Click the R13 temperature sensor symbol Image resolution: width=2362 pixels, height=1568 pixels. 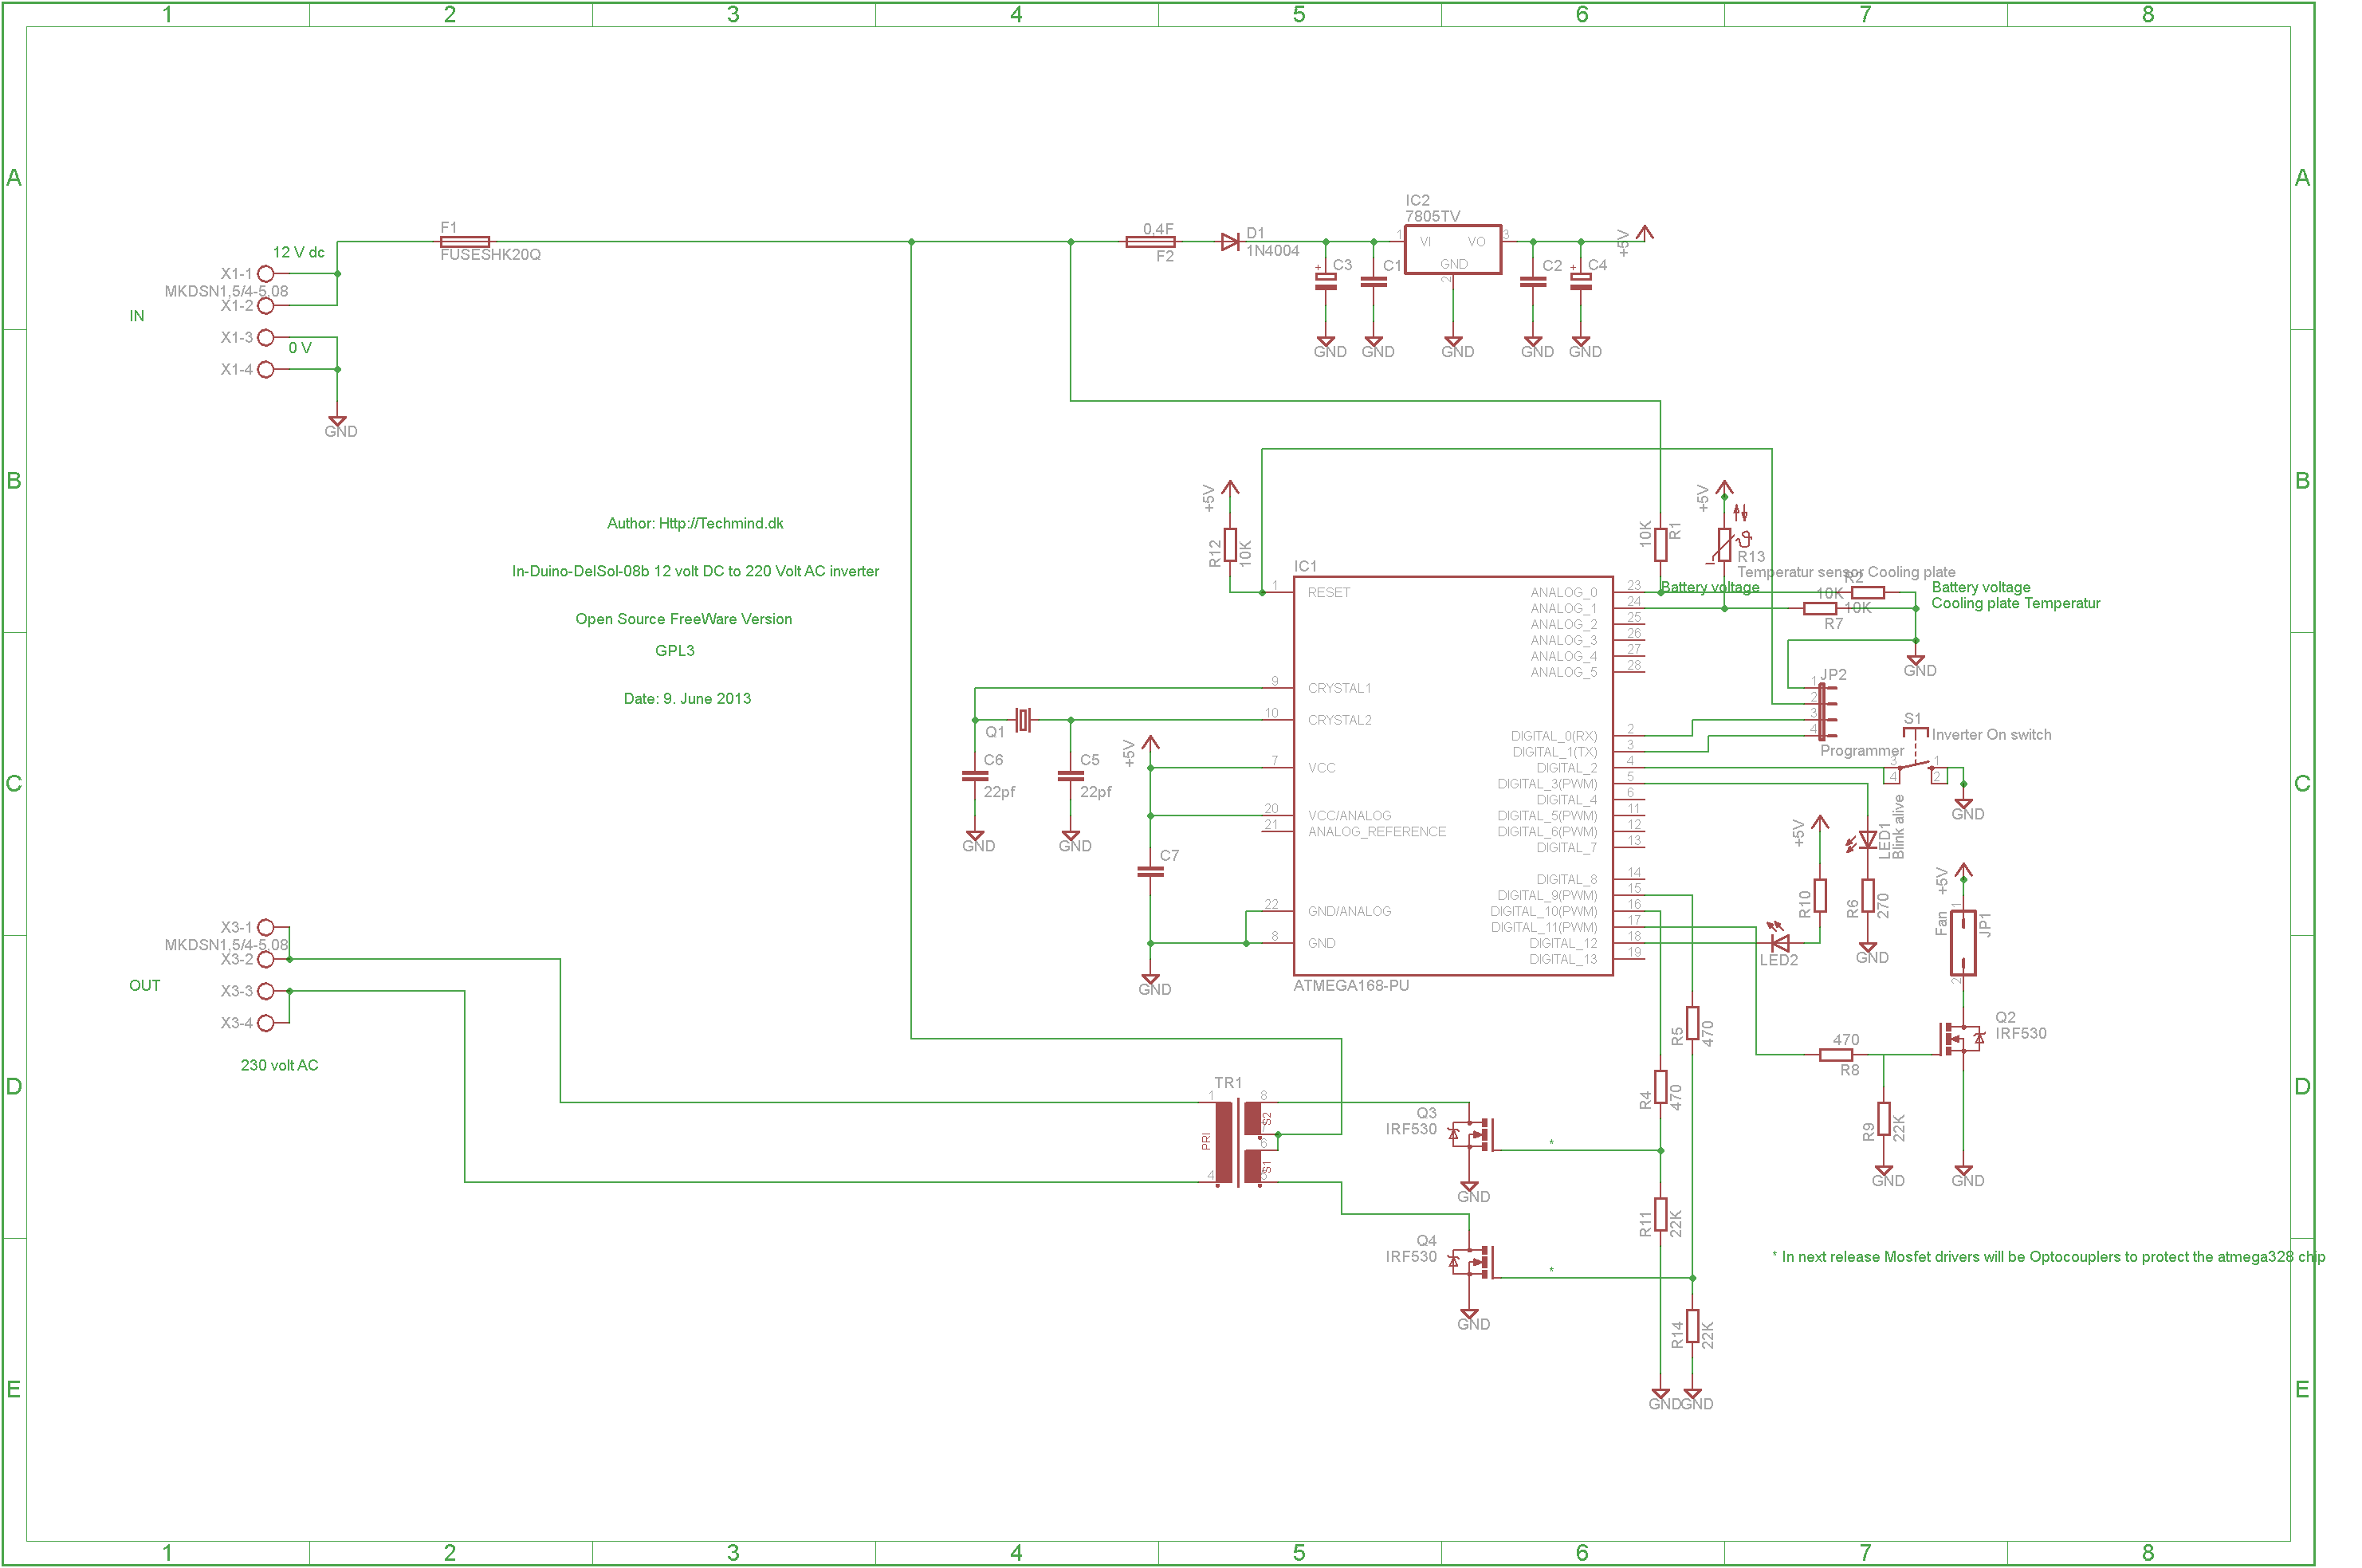[x=1724, y=545]
